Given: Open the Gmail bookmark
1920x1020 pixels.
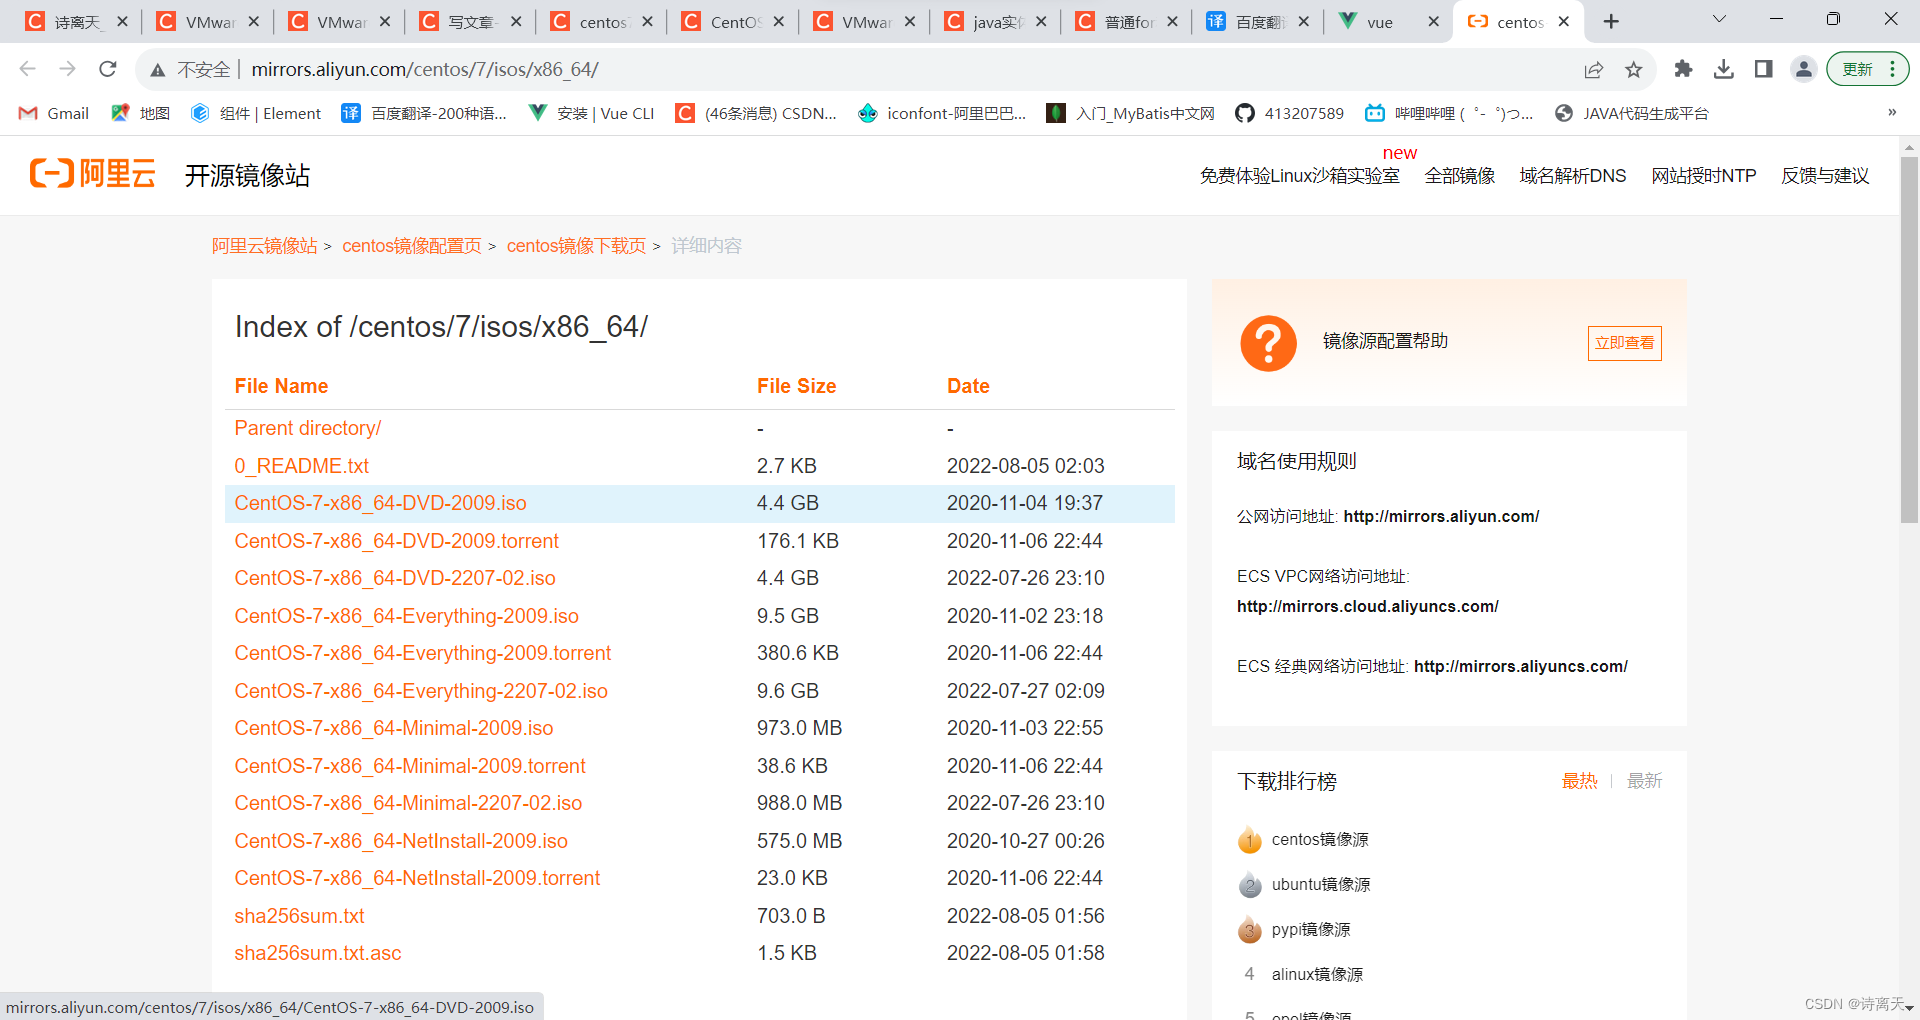Looking at the screenshot, I should pyautogui.click(x=54, y=113).
